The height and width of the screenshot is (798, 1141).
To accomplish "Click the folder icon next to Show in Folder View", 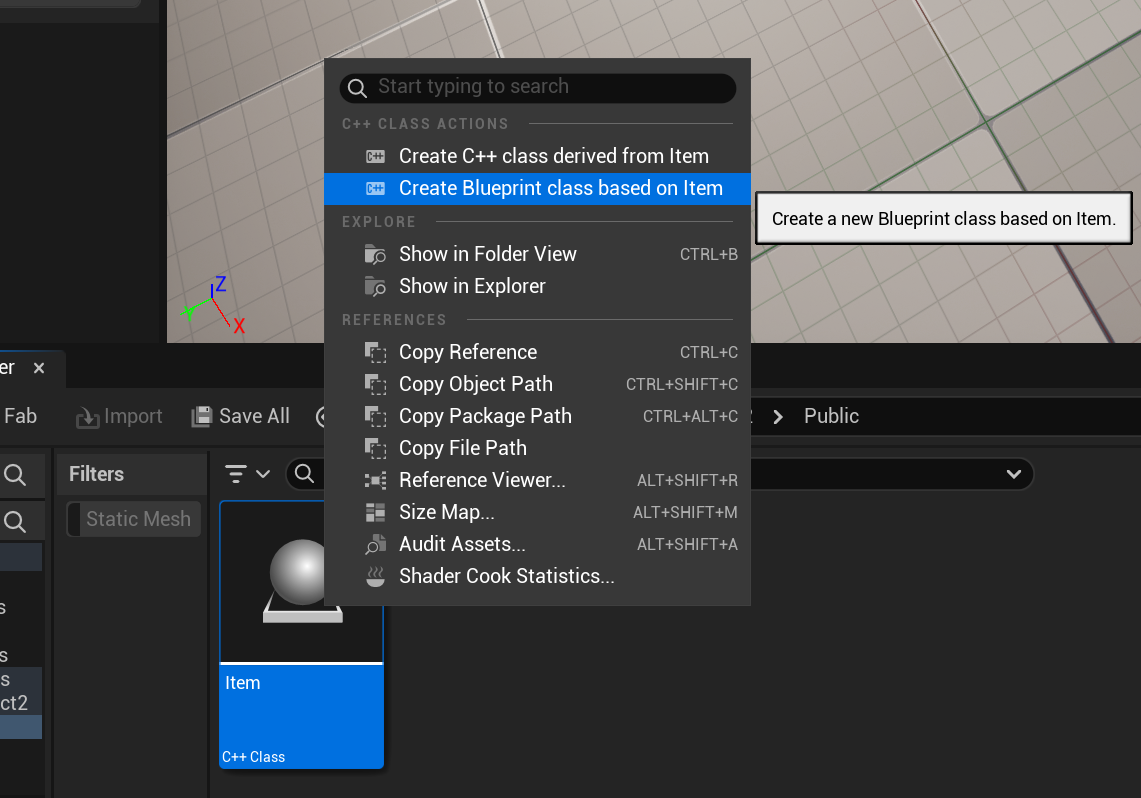I will [375, 254].
